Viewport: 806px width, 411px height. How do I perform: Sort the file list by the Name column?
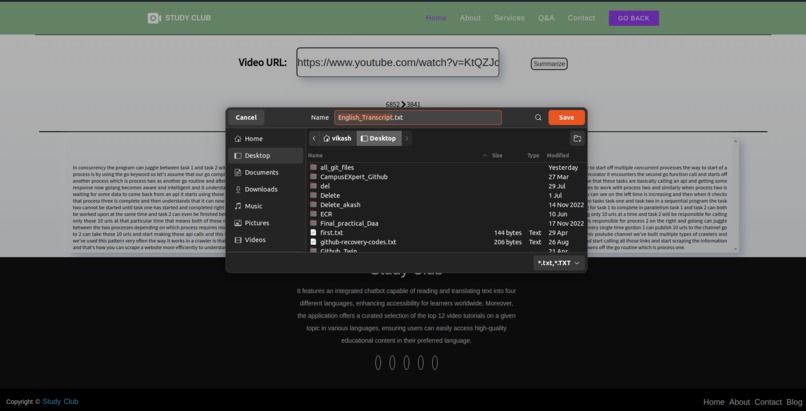point(316,155)
